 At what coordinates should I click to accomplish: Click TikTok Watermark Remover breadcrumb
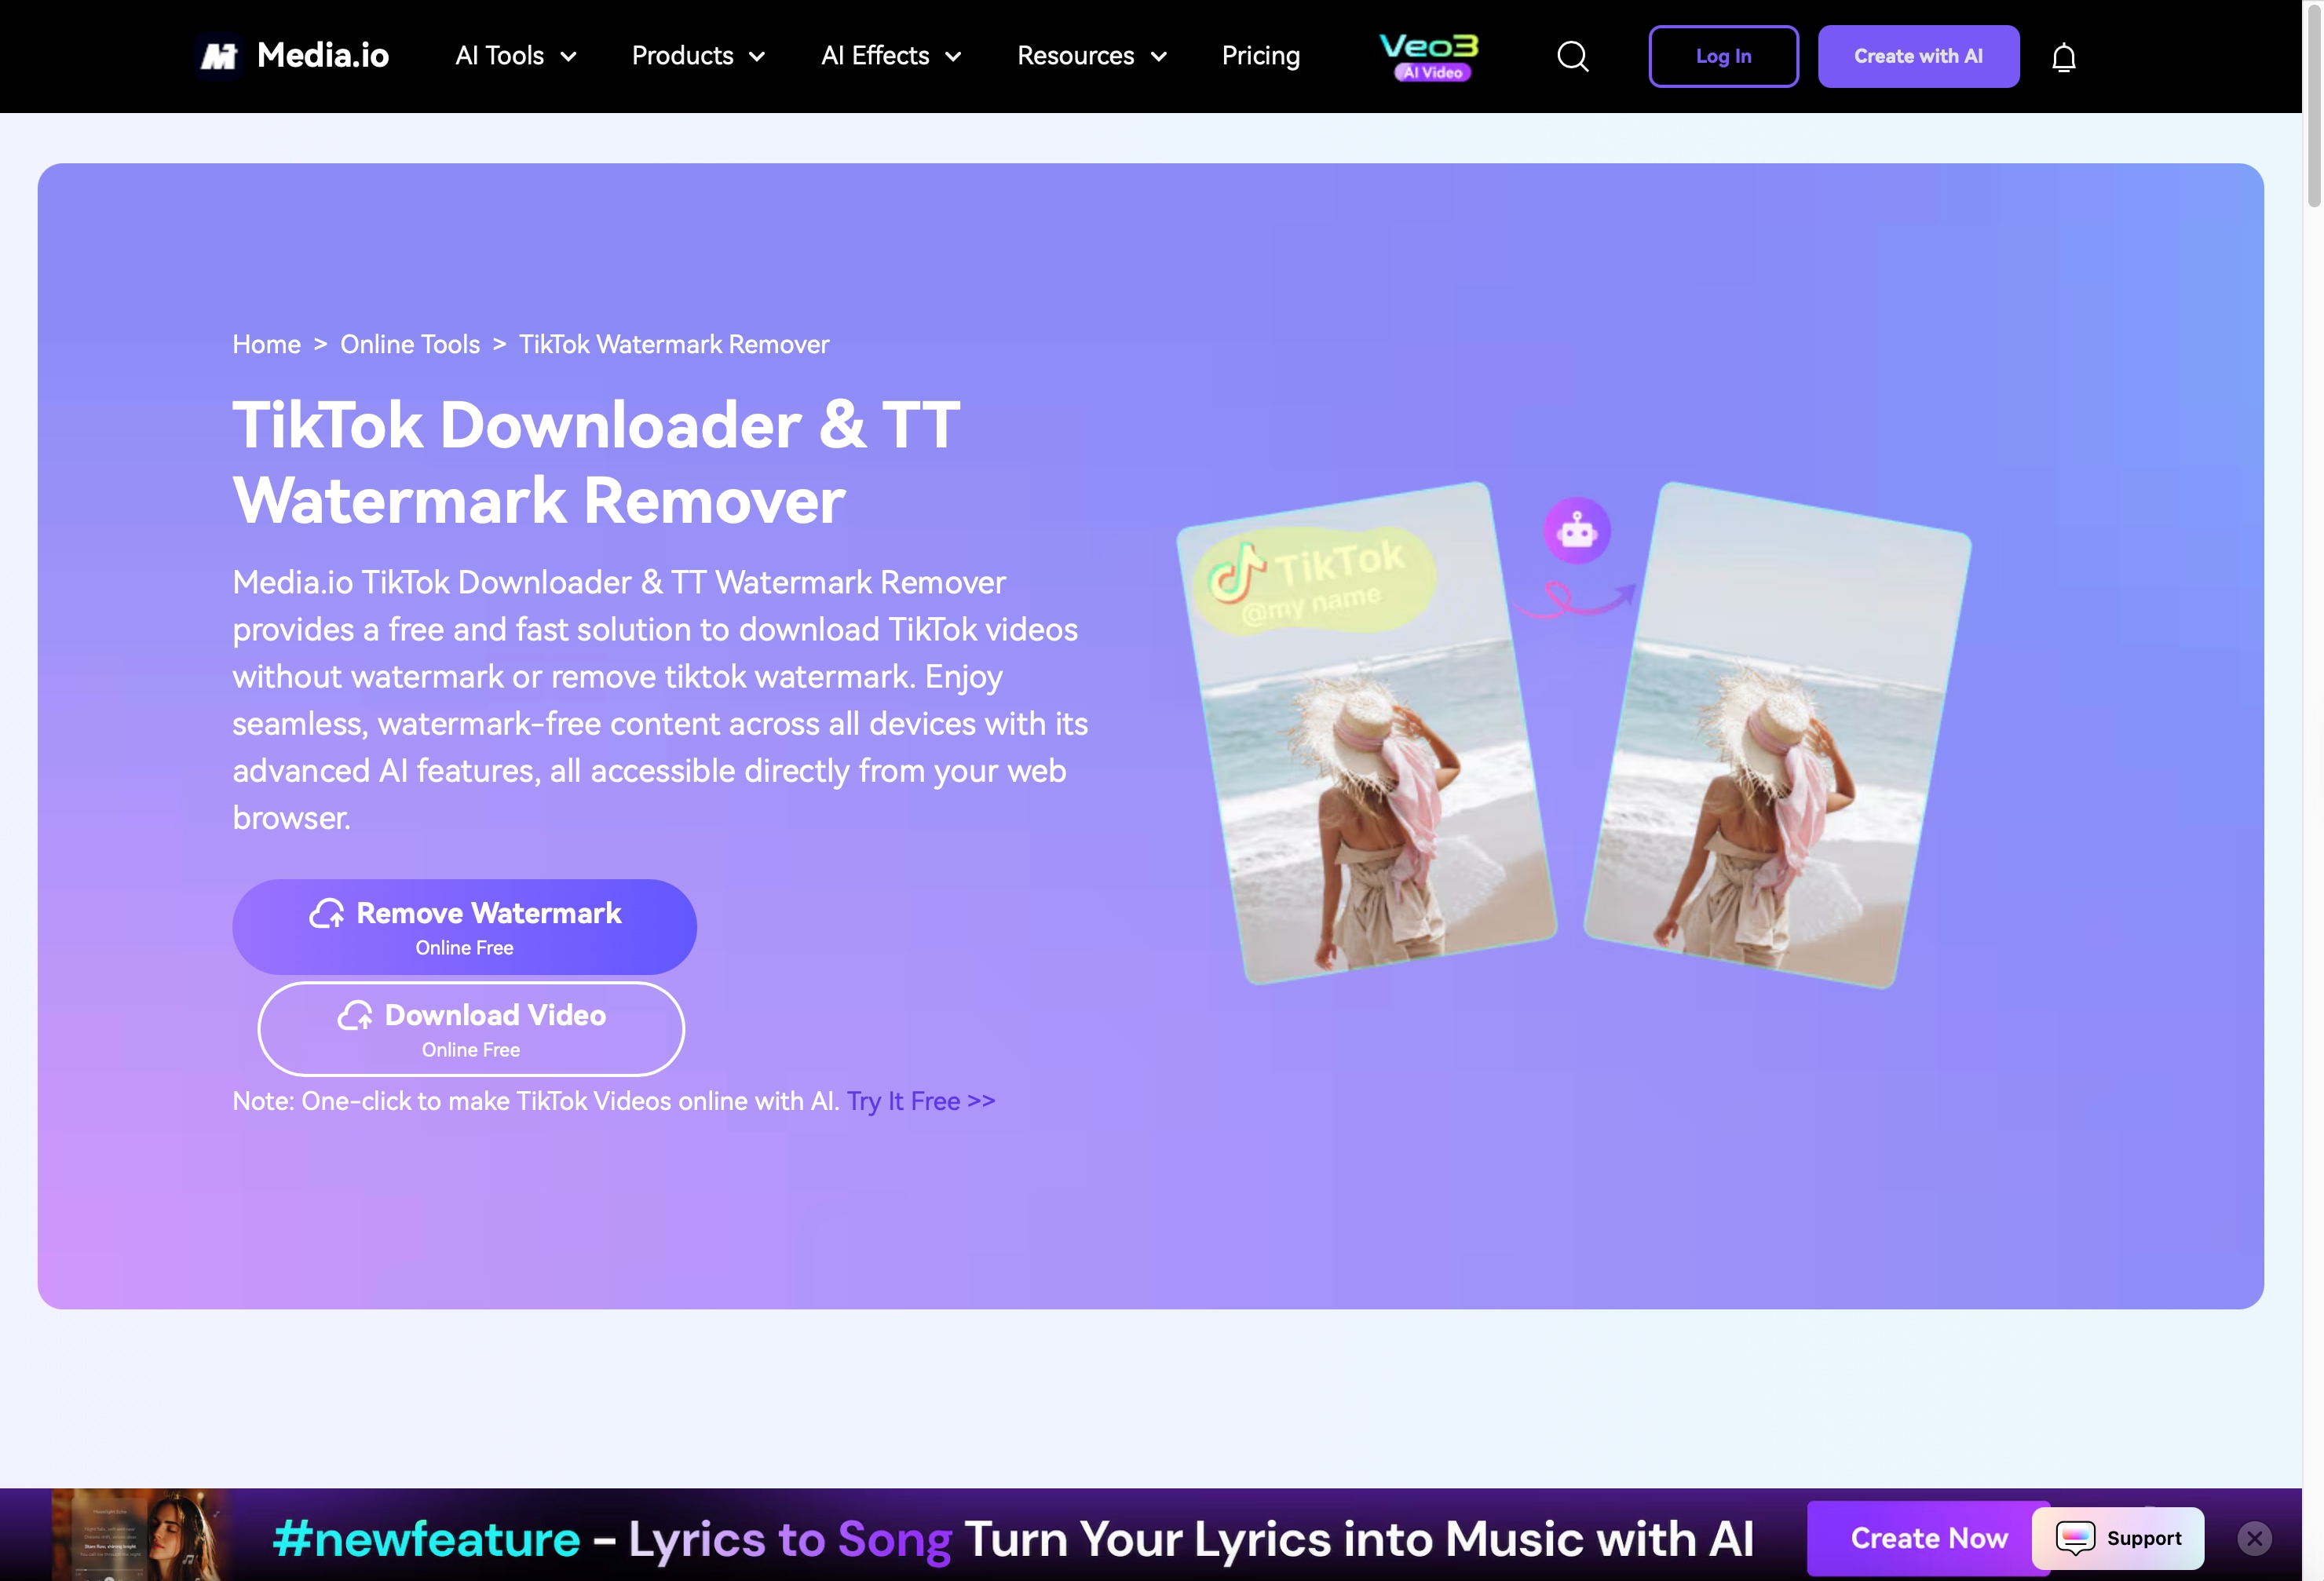tap(674, 344)
